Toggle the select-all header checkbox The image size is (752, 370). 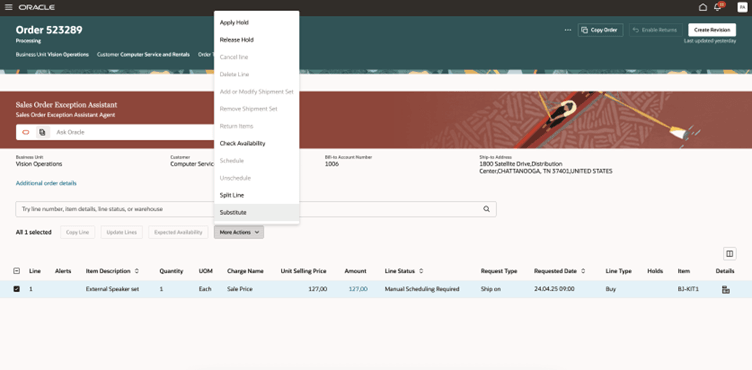point(16,271)
